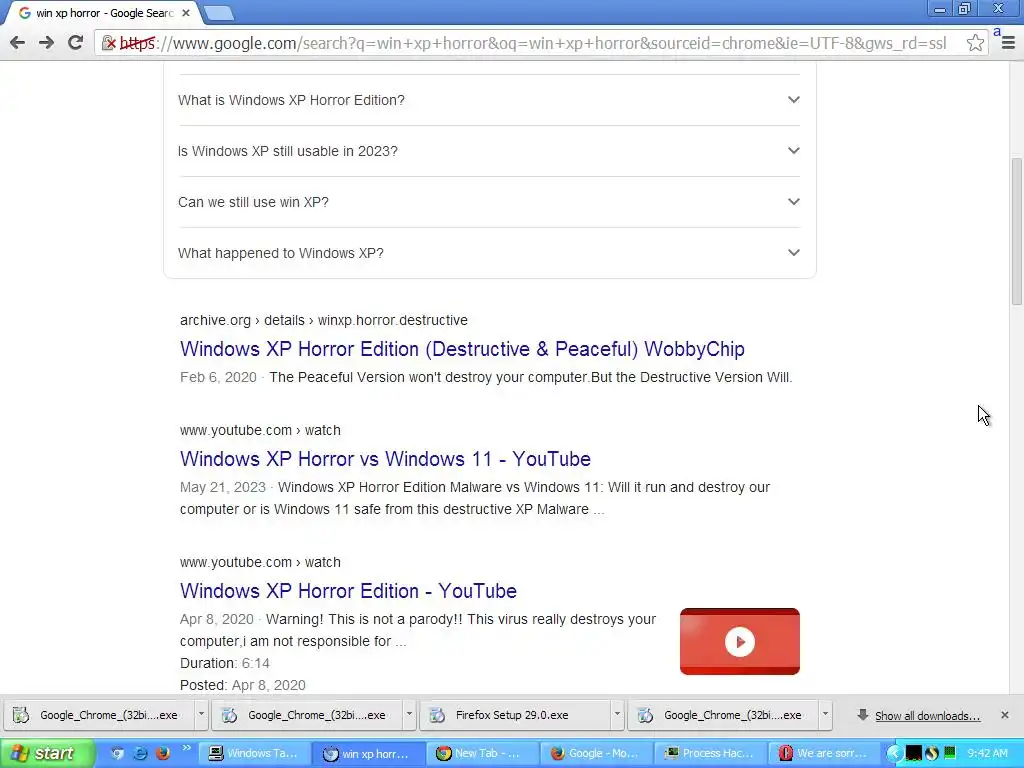Click the archive.org breadcrumb text
The width and height of the screenshot is (1024, 768).
click(x=324, y=320)
